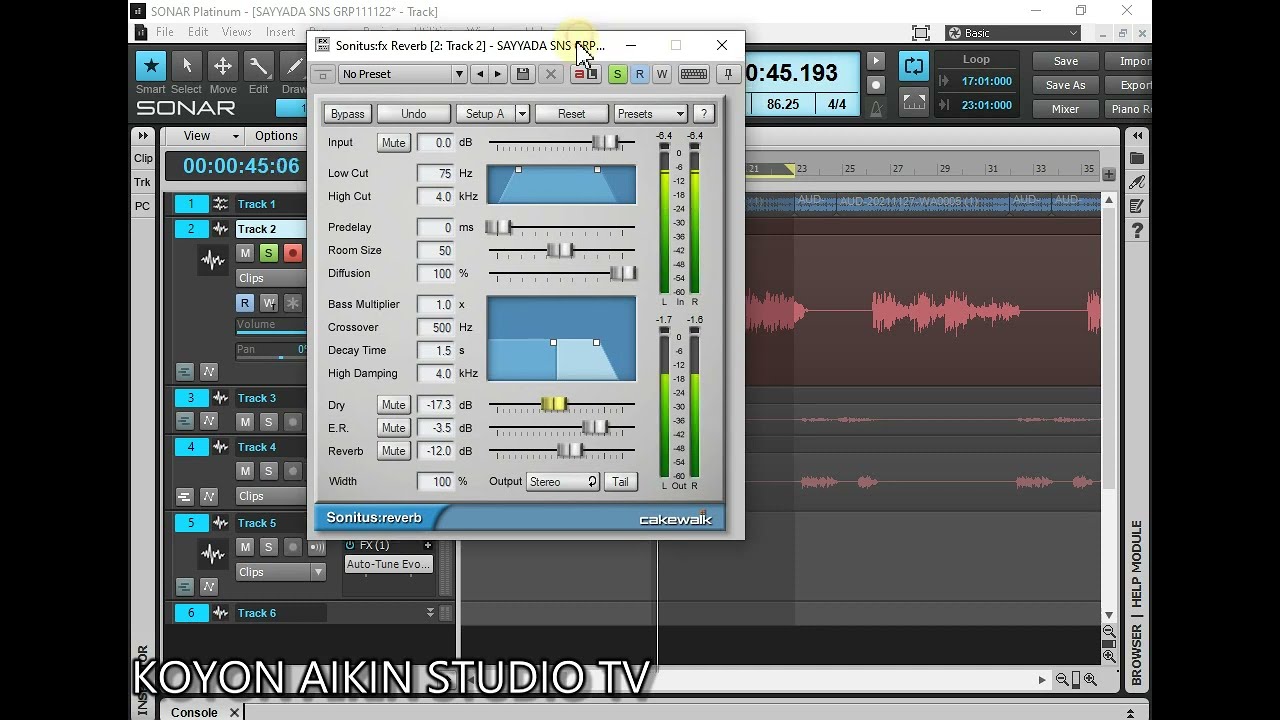Click Track 2 waveform icon
Image resolution: width=1280 pixels, height=720 pixels.
(213, 261)
